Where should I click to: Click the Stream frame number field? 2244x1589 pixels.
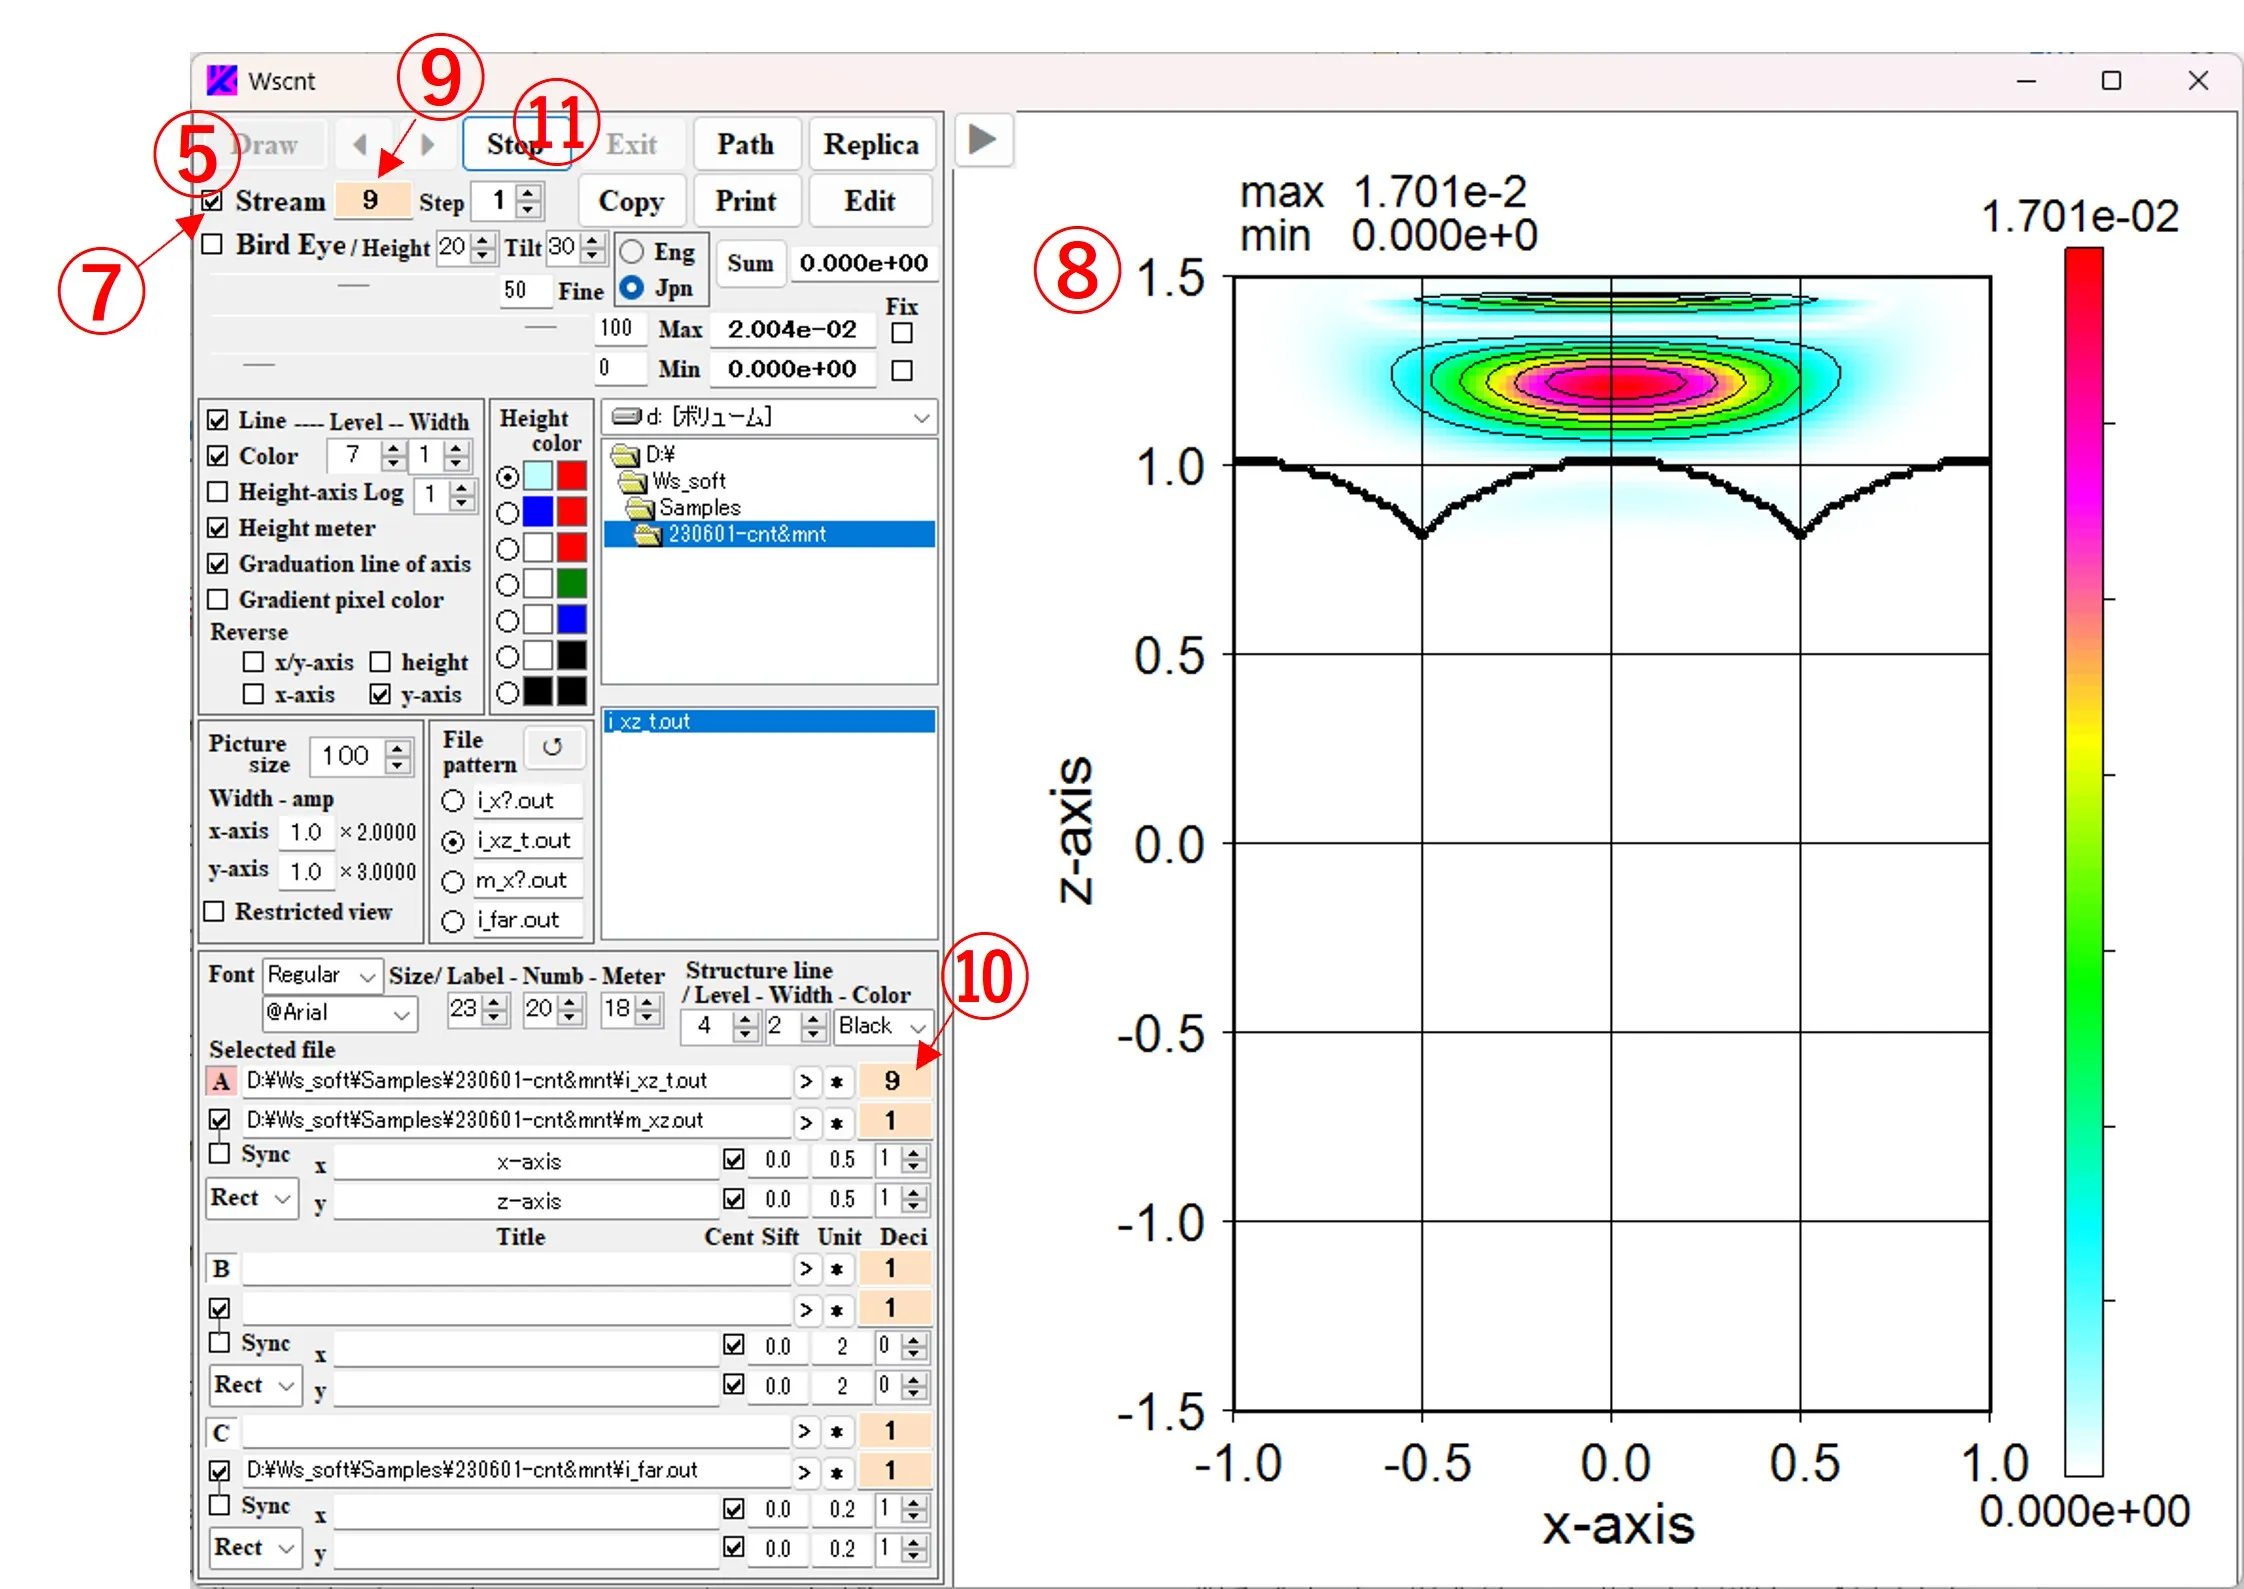371,200
